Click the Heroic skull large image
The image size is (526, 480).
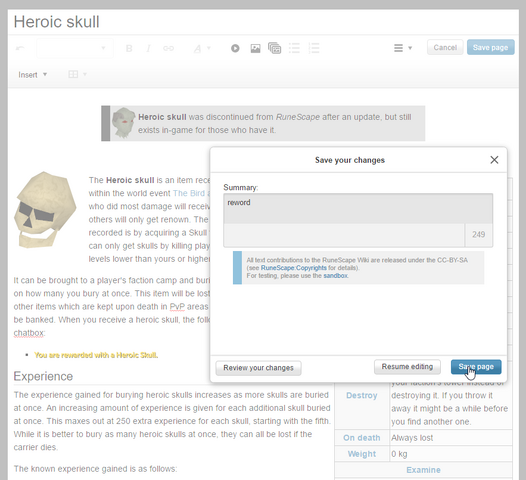point(45,209)
